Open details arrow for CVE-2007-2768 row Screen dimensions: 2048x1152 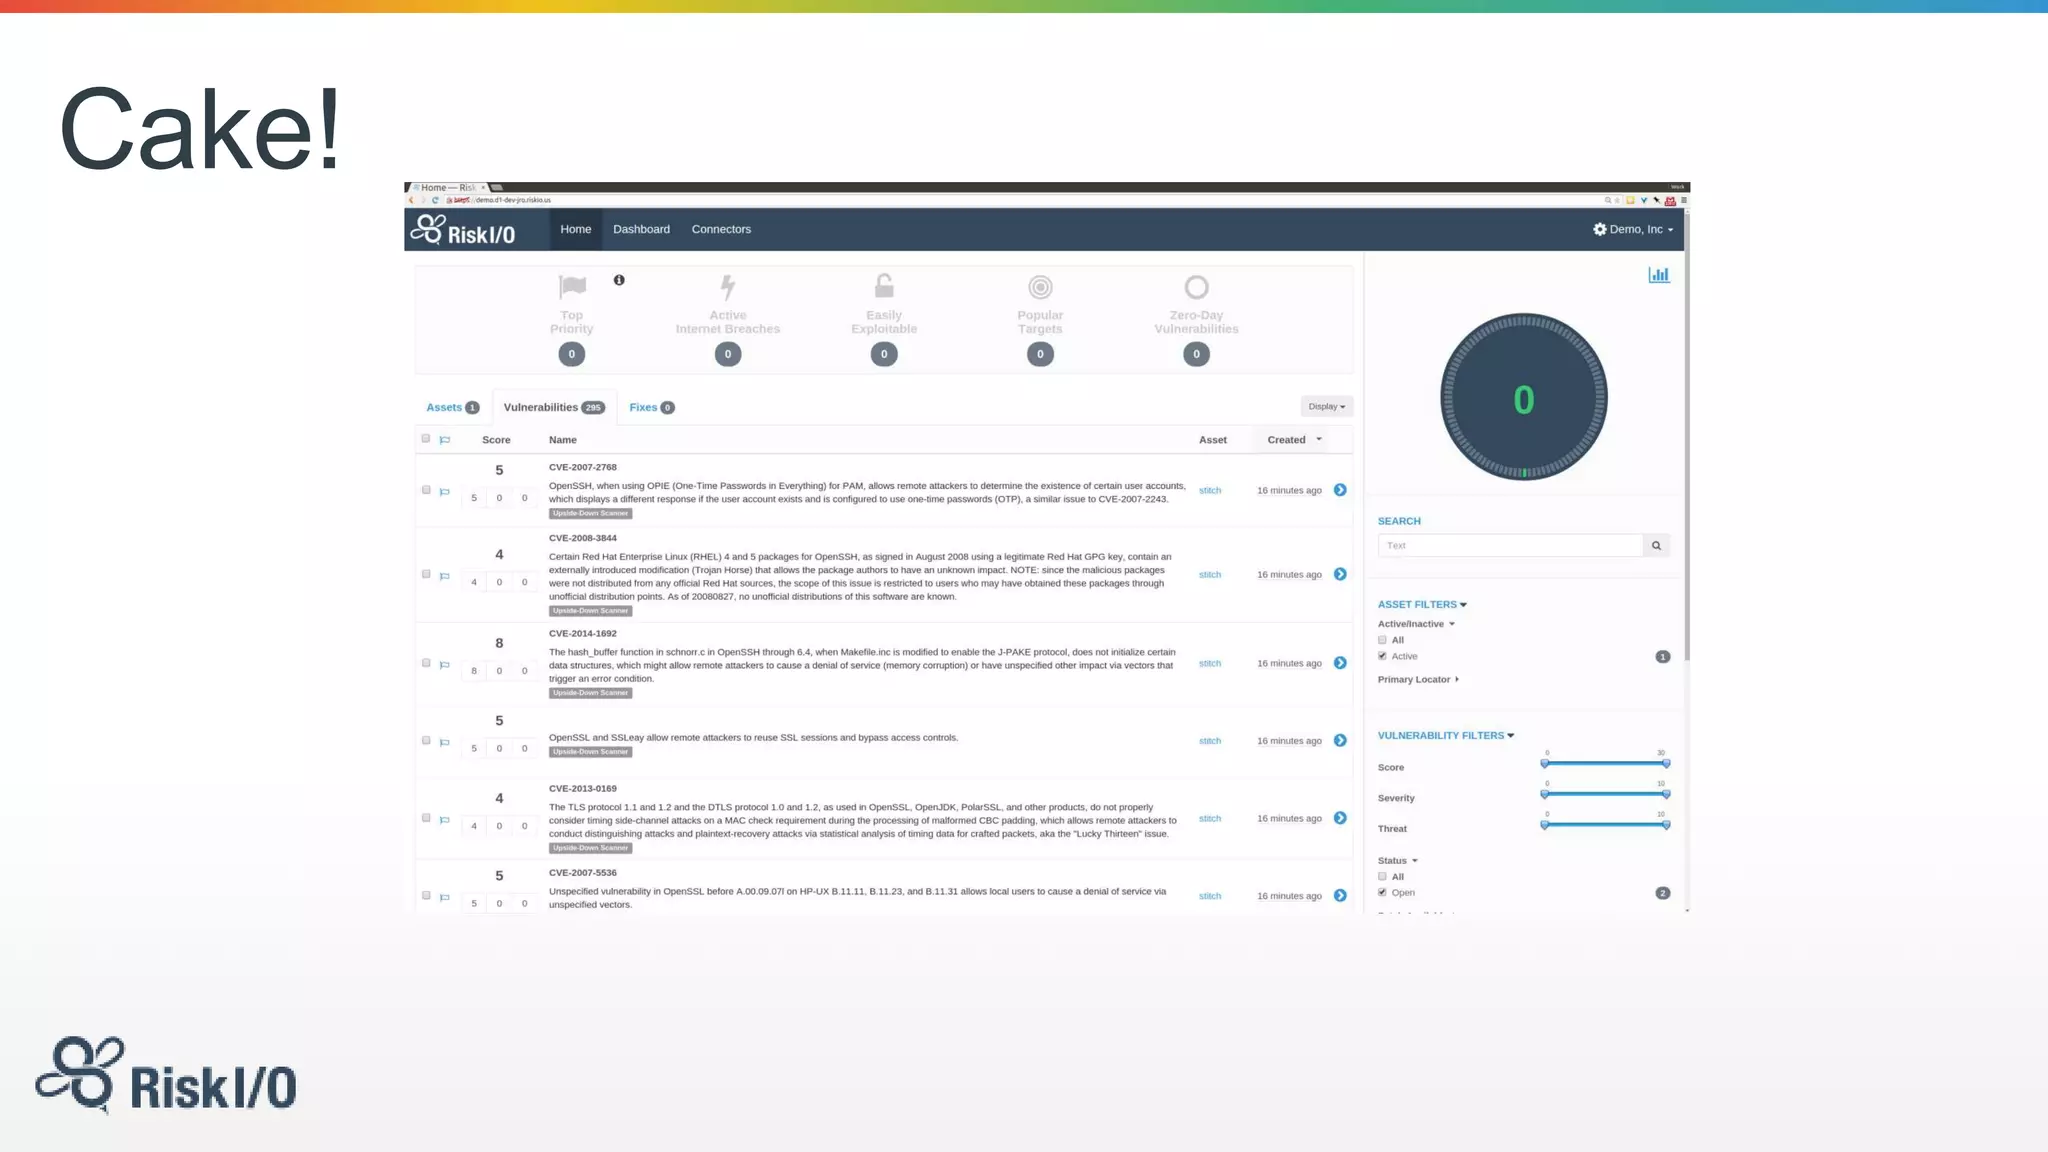tap(1340, 490)
